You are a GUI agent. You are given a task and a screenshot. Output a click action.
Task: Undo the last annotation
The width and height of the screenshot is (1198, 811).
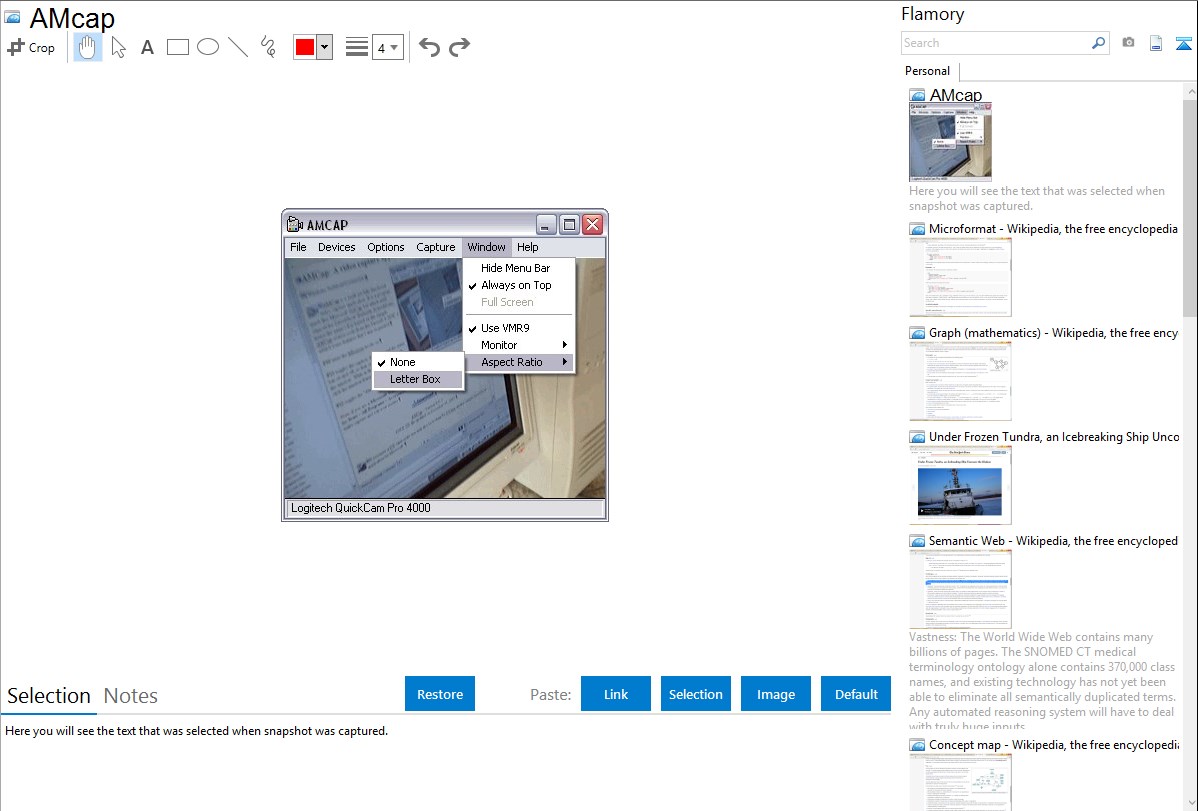429,47
